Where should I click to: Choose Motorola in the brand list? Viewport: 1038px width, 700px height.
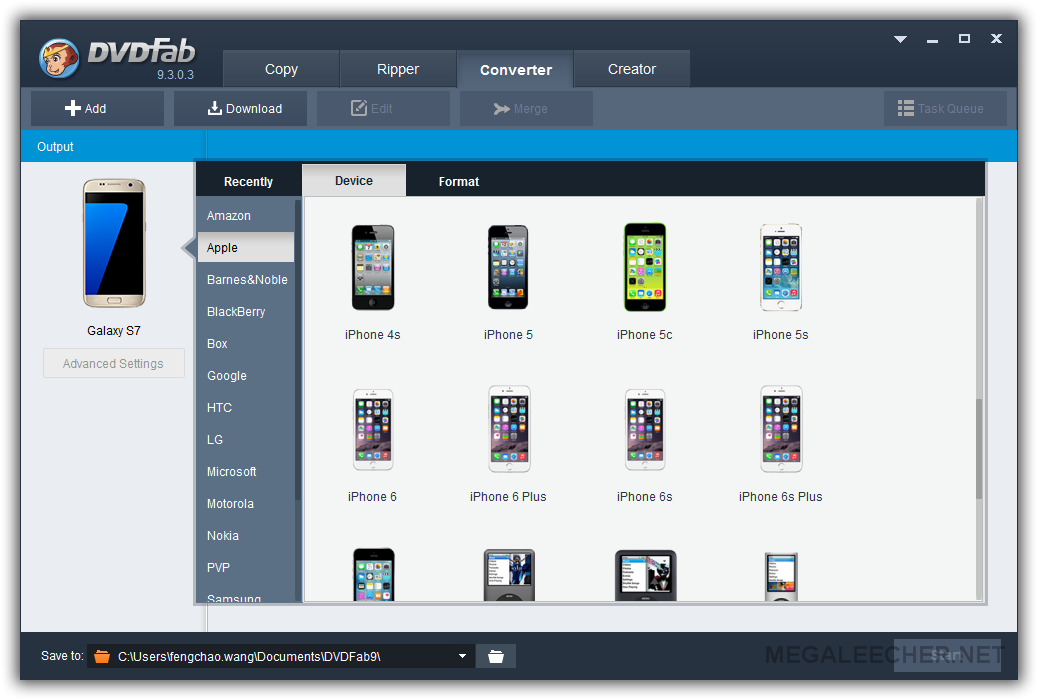click(246, 504)
